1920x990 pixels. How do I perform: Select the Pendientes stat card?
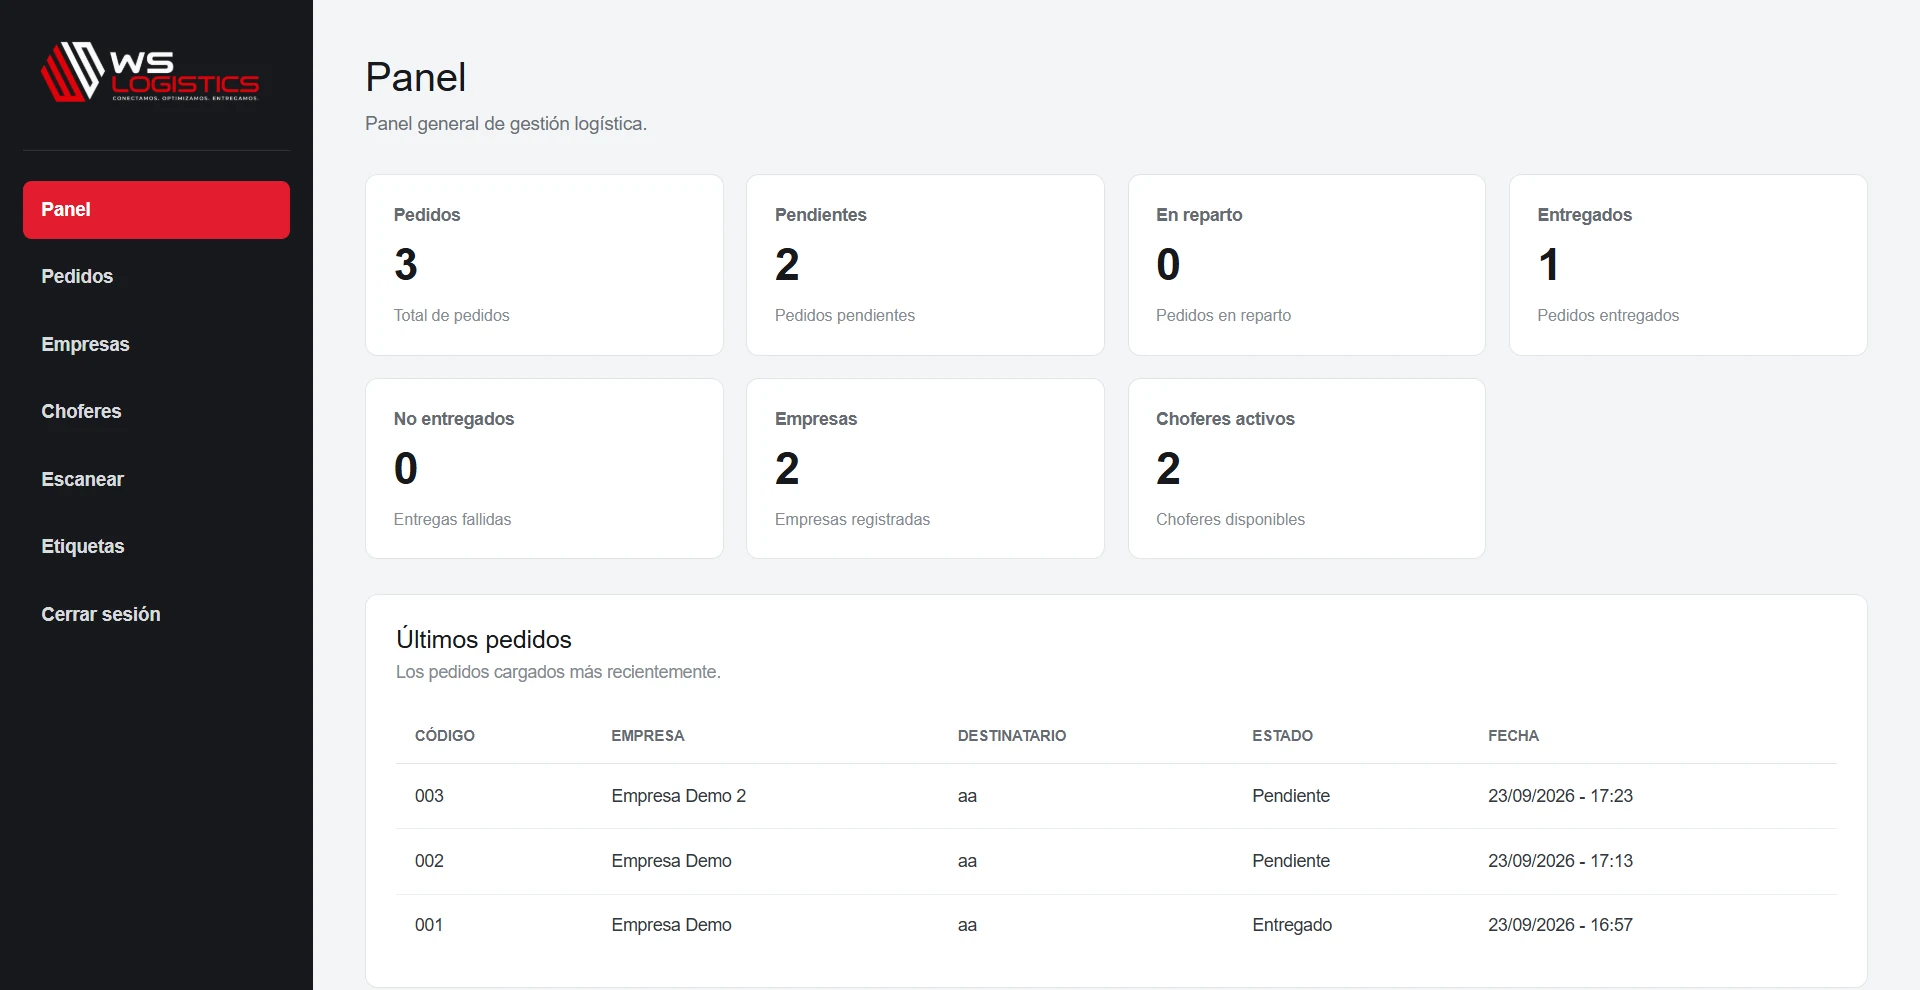pyautogui.click(x=925, y=265)
